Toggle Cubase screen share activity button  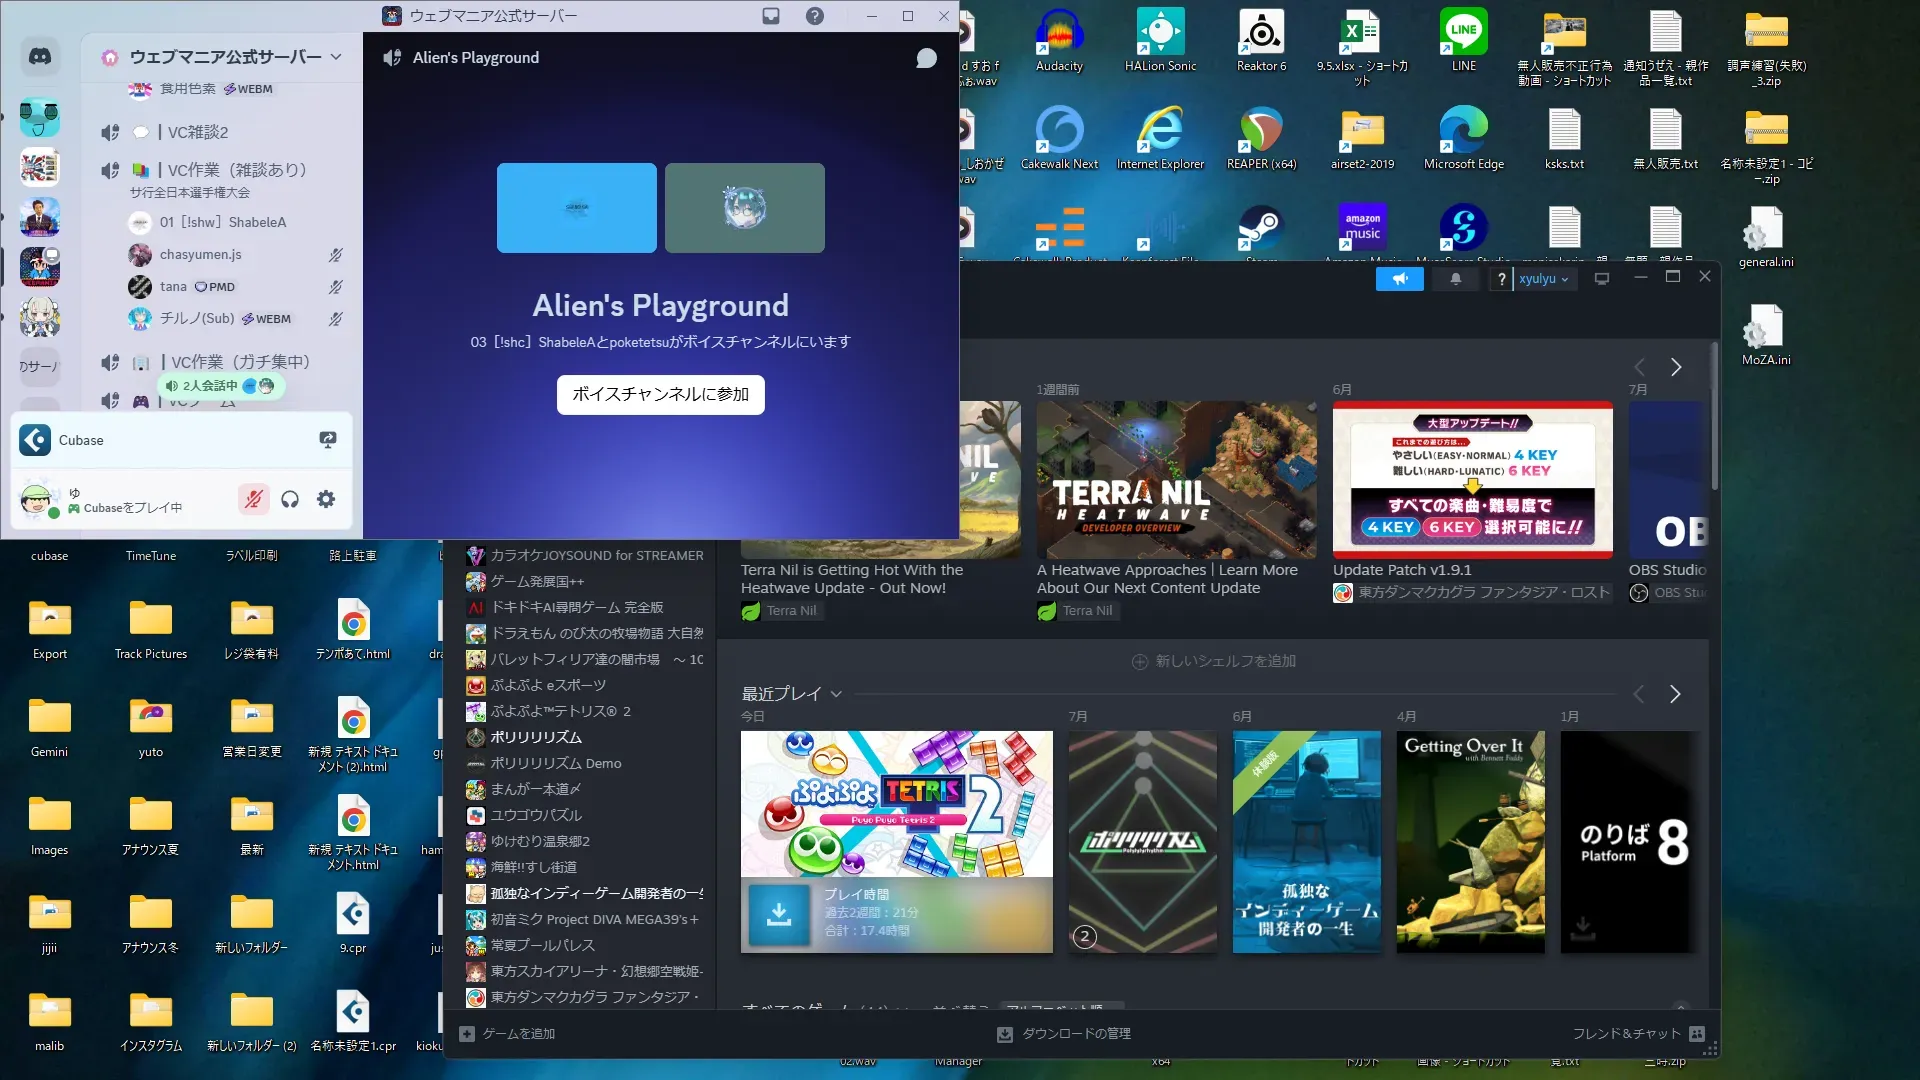tap(328, 440)
